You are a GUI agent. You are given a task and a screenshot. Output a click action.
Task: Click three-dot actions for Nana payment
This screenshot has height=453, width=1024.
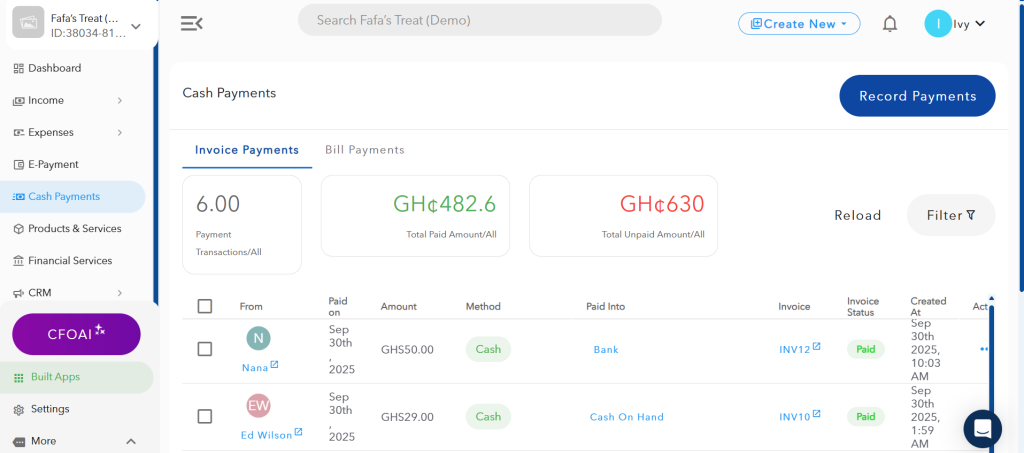(984, 349)
